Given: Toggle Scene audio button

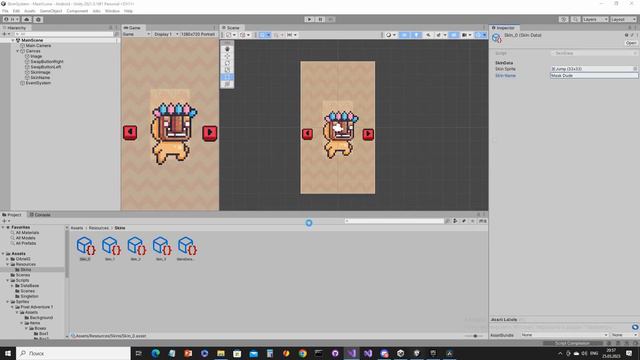Looking at the screenshot, I should click(428, 35).
